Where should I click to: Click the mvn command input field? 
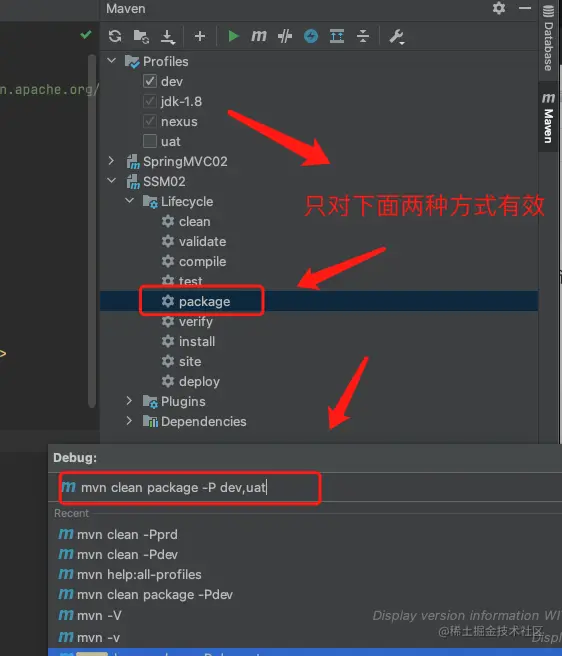[190, 487]
